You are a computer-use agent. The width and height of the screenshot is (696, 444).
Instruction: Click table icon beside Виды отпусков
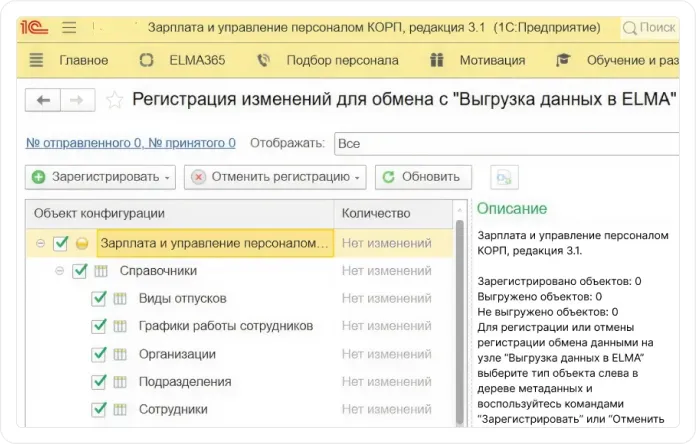tap(120, 298)
